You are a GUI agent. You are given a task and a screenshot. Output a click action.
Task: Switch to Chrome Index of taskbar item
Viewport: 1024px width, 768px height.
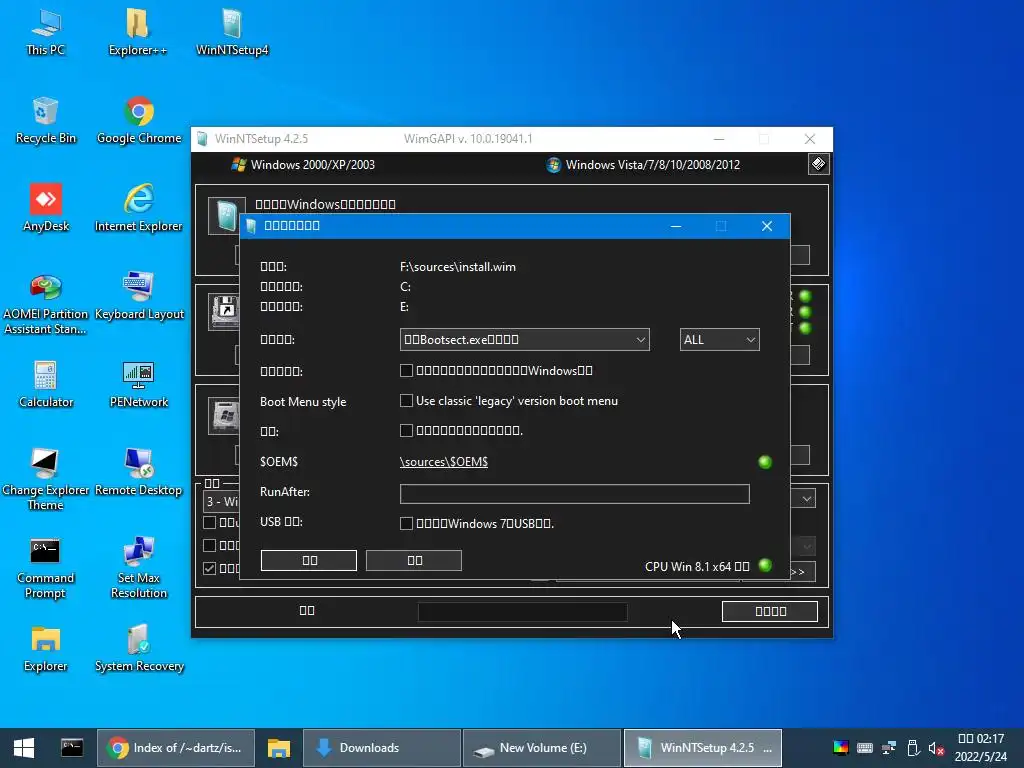pos(176,748)
